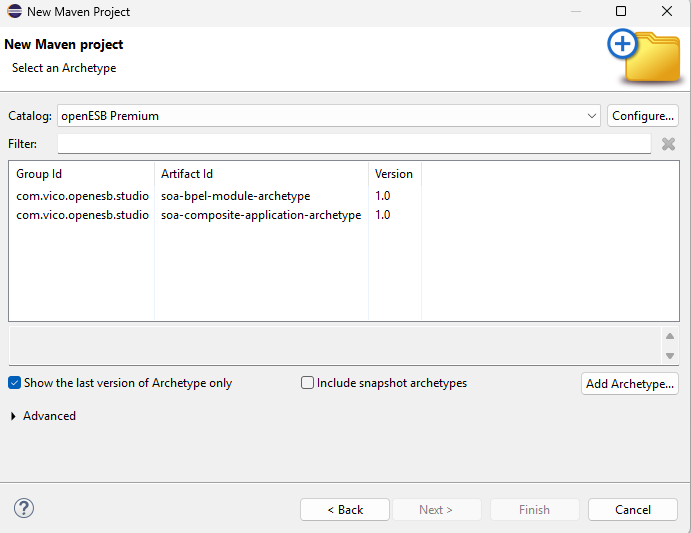This screenshot has height=533, width=691.
Task: Expand the Advanced section
Action: tap(13, 416)
